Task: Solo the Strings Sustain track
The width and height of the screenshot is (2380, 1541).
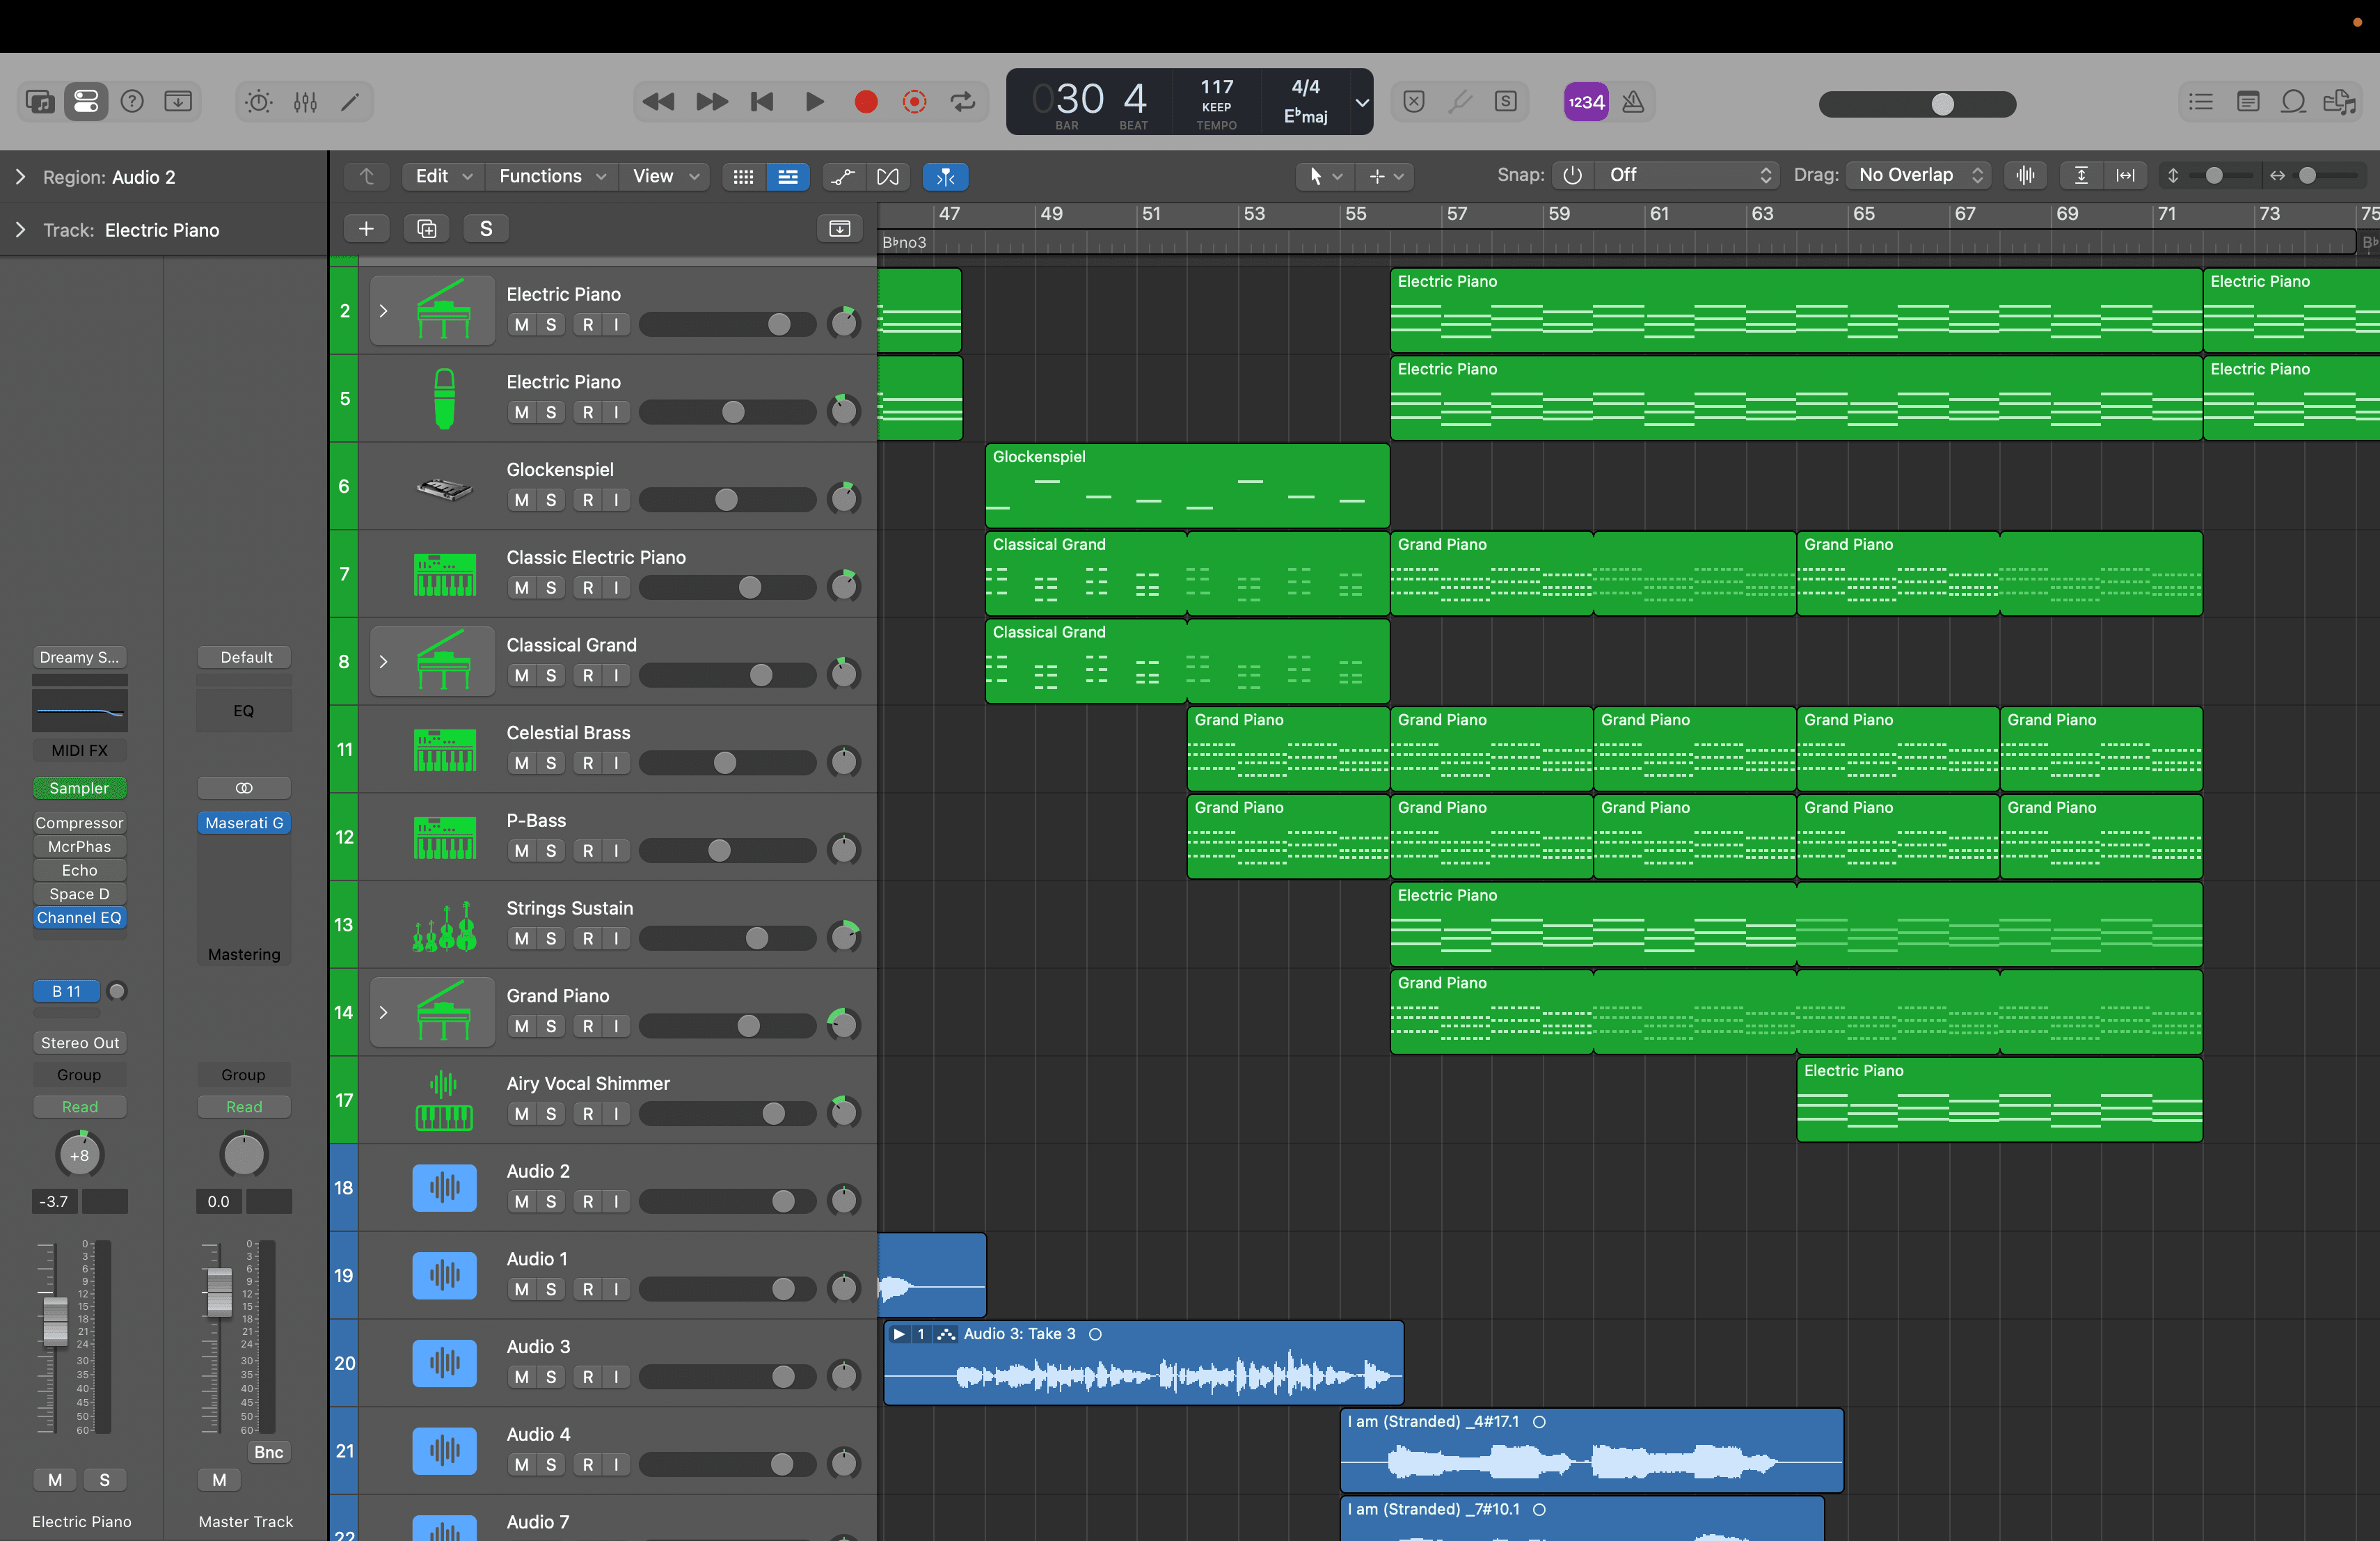Action: [x=550, y=938]
